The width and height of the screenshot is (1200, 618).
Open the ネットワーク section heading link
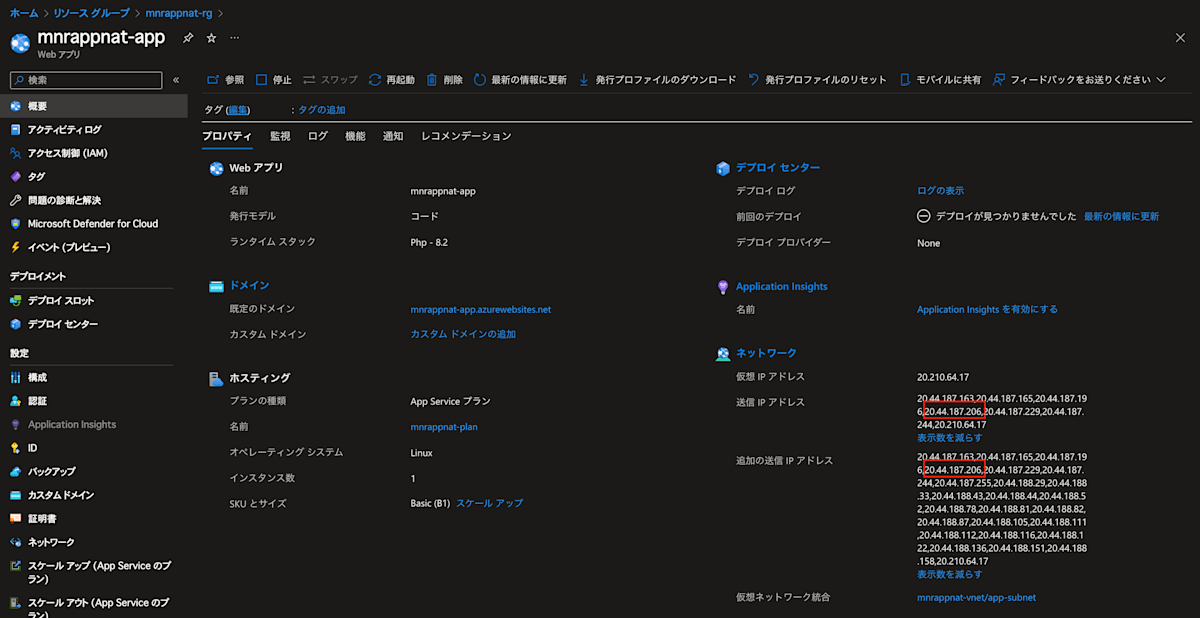(x=766, y=353)
